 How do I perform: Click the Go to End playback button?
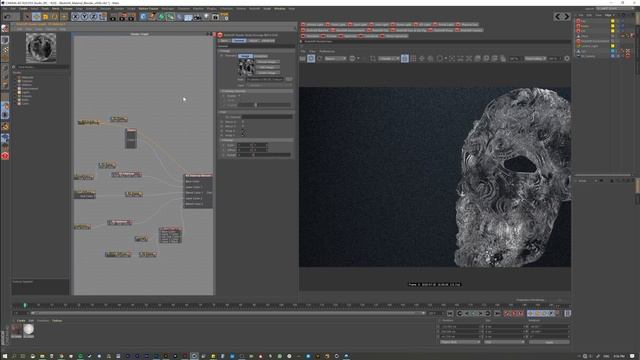[497, 313]
